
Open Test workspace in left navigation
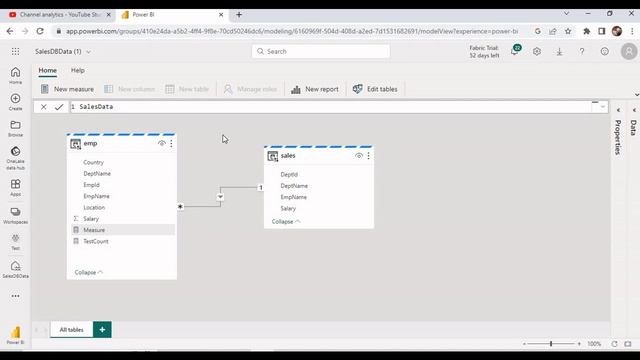pyautogui.click(x=16, y=242)
